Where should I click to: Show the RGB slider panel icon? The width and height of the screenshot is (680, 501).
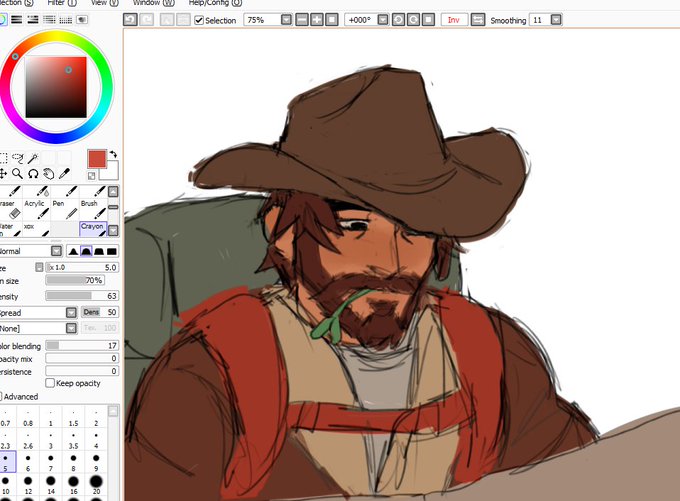(16, 20)
